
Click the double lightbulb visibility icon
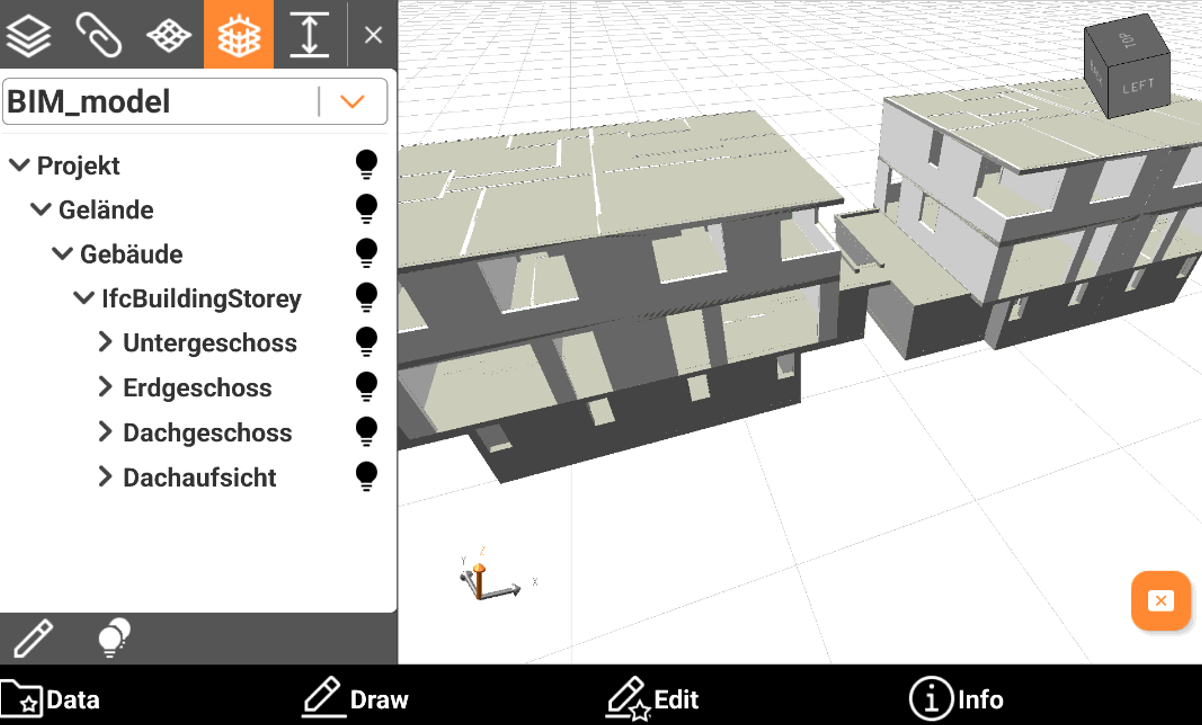pyautogui.click(x=114, y=638)
